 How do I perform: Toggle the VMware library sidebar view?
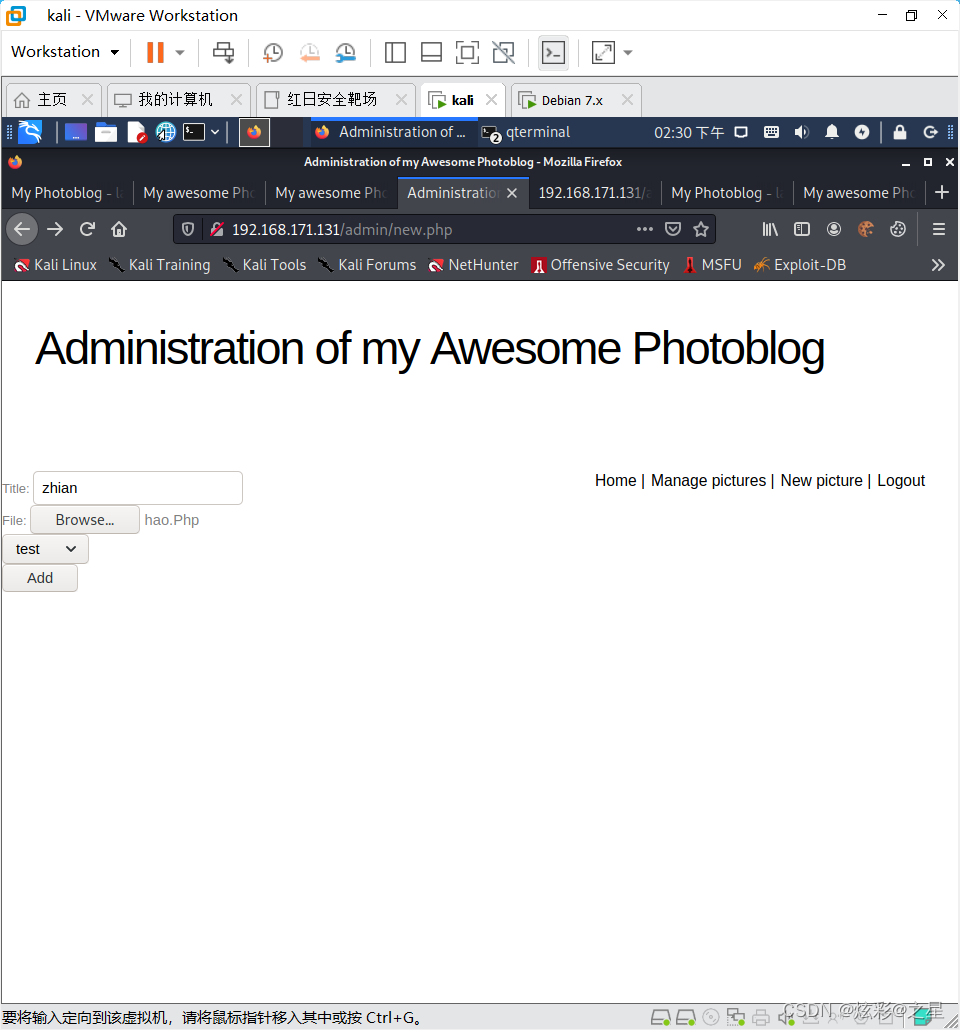tap(395, 53)
